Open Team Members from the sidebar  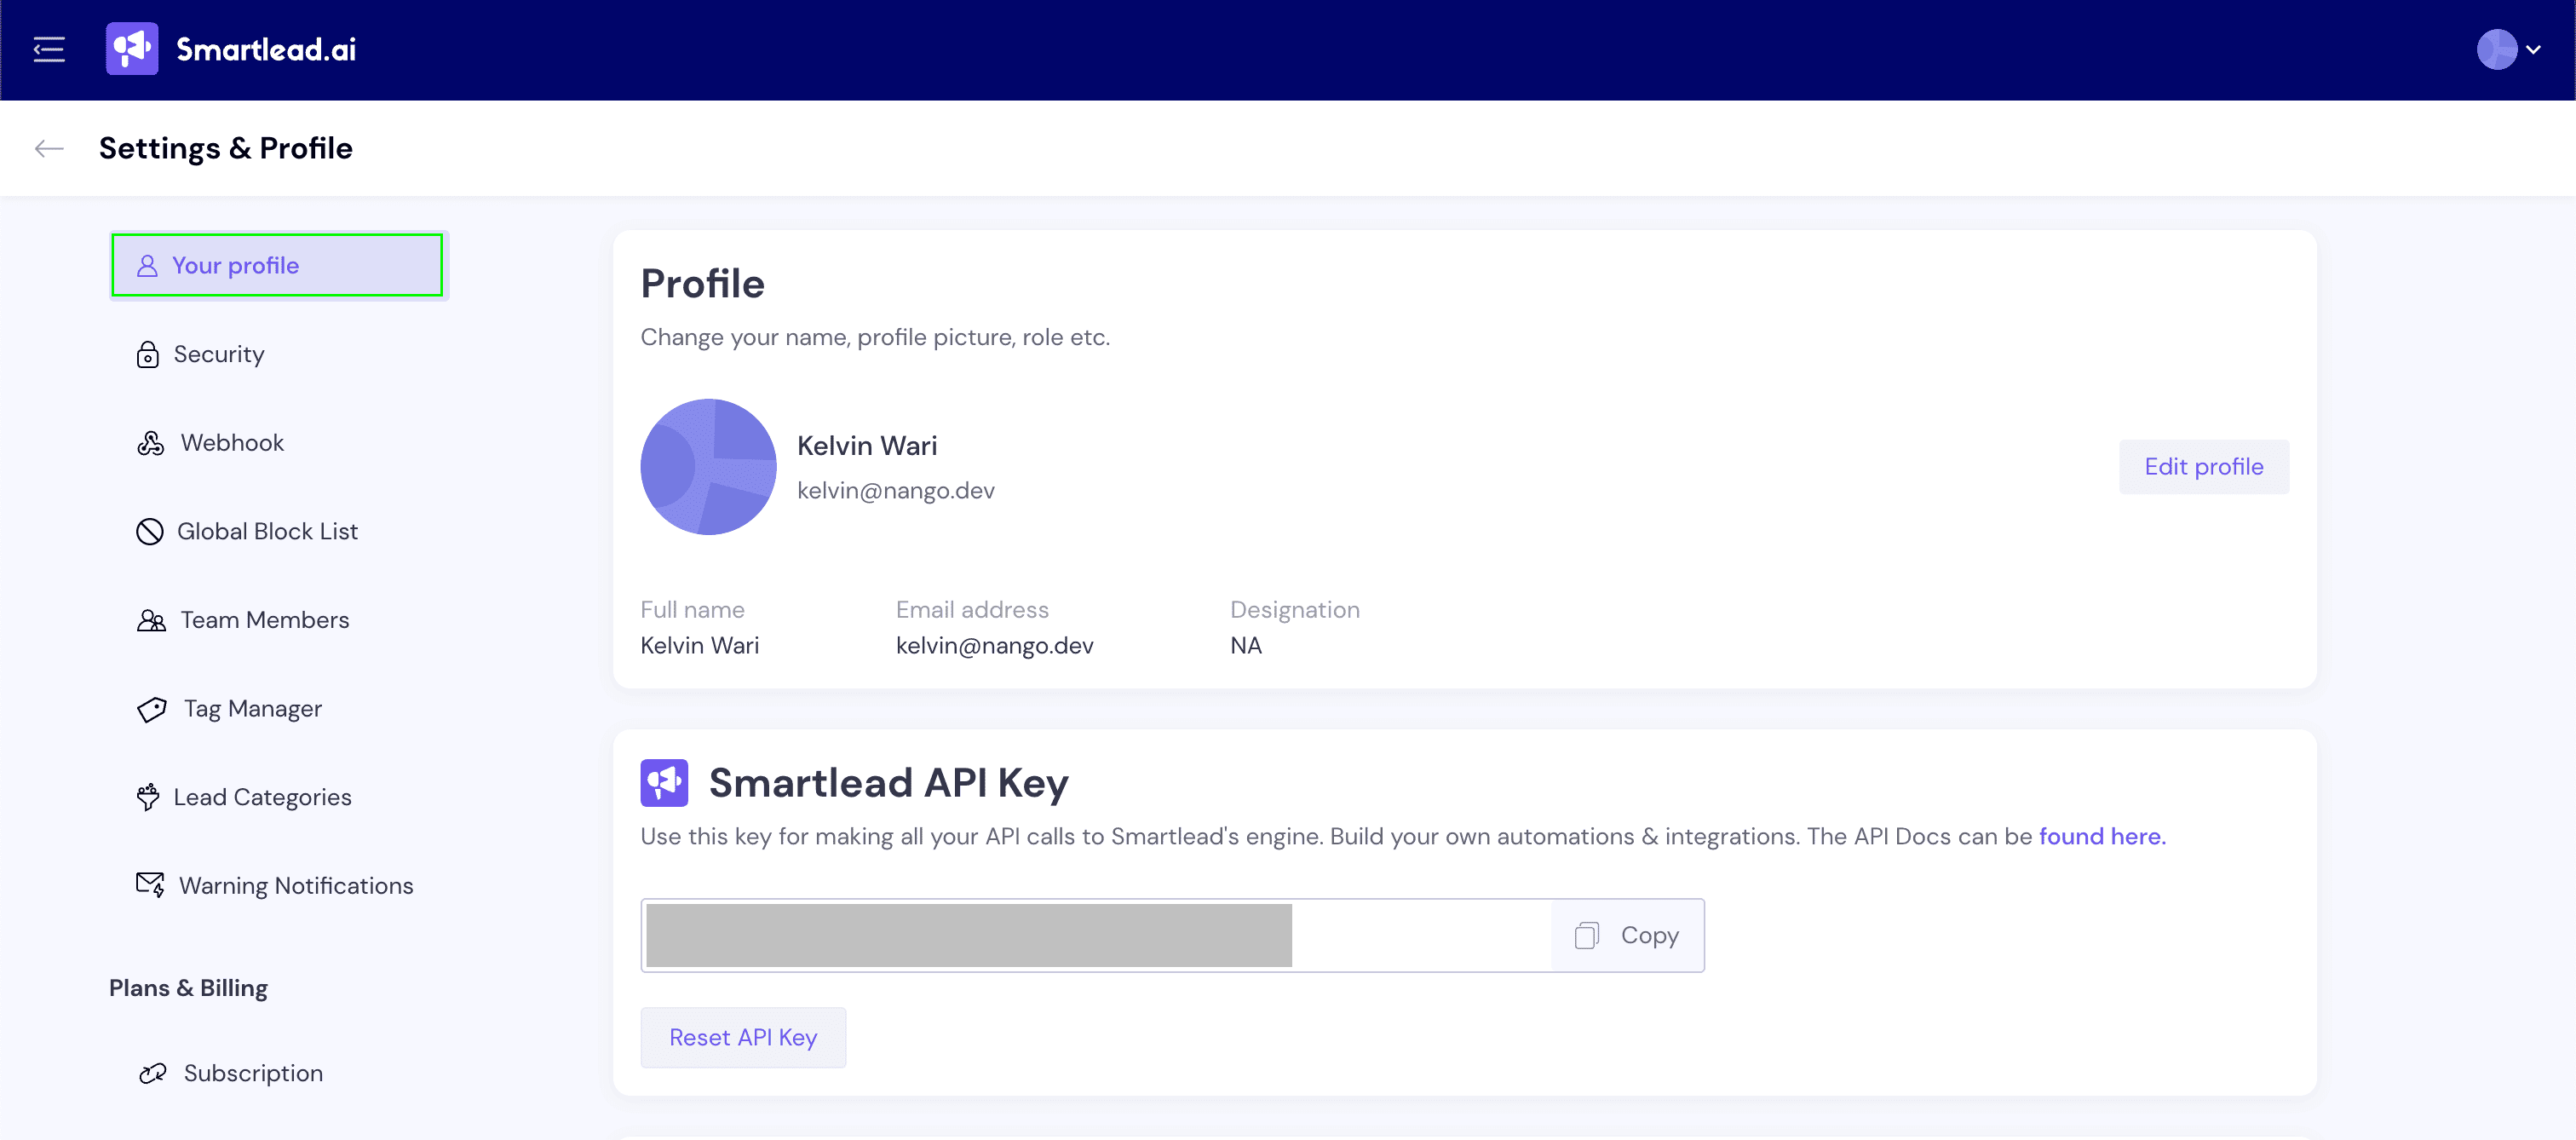pos(264,620)
